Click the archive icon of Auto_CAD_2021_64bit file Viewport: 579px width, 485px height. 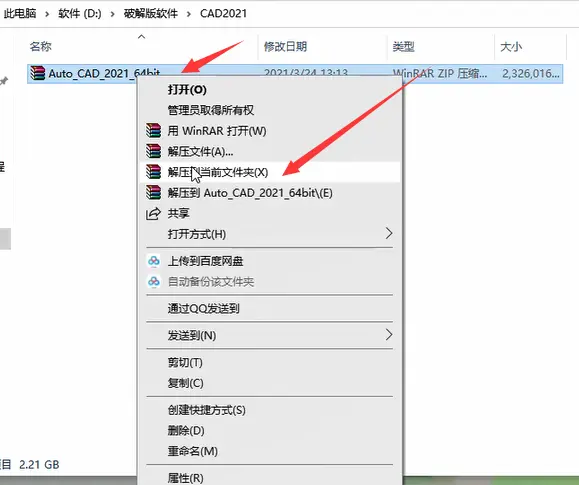click(x=38, y=73)
